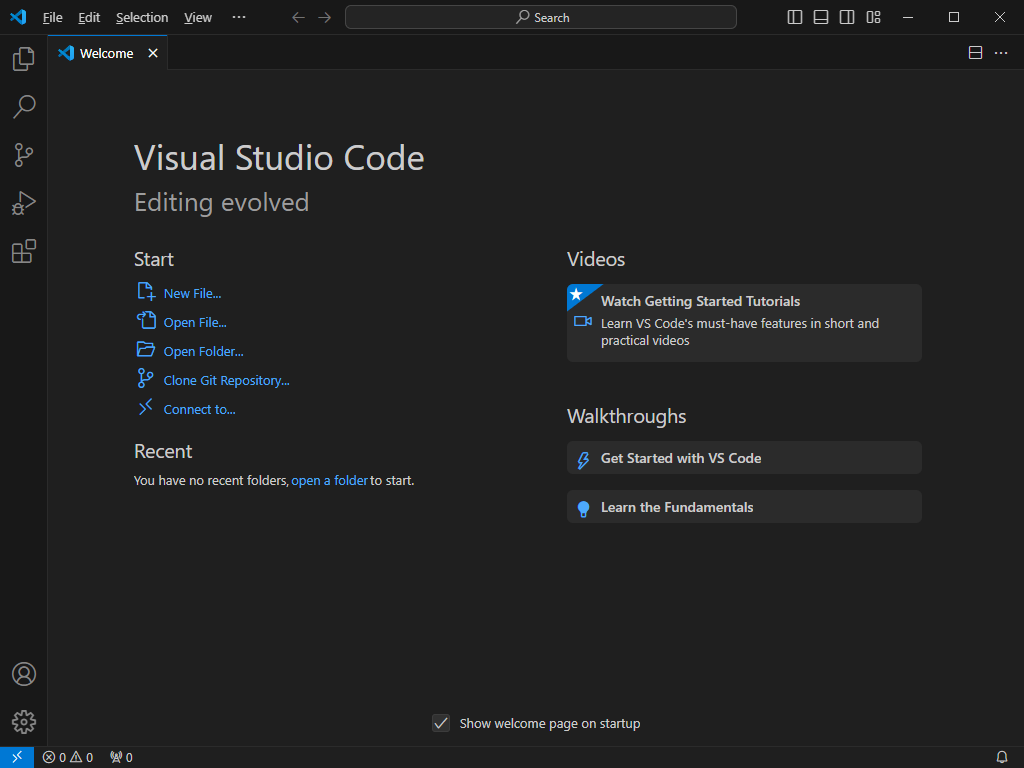Viewport: 1024px width, 768px height.
Task: Click the 'open a folder' link
Action: pyautogui.click(x=329, y=481)
